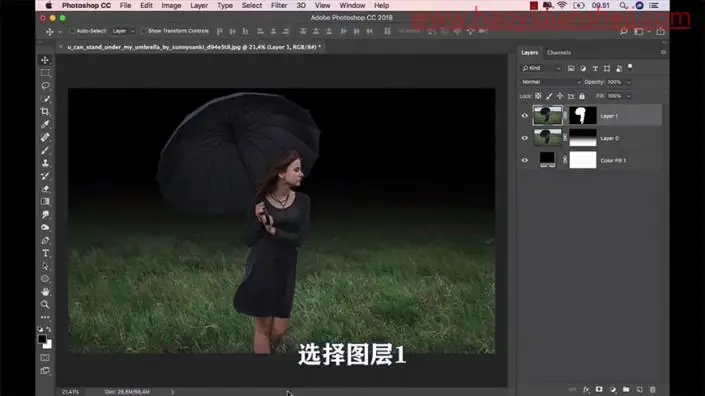Viewport: 705px width, 396px height.
Task: Select the Pen tool
Action: click(x=45, y=240)
